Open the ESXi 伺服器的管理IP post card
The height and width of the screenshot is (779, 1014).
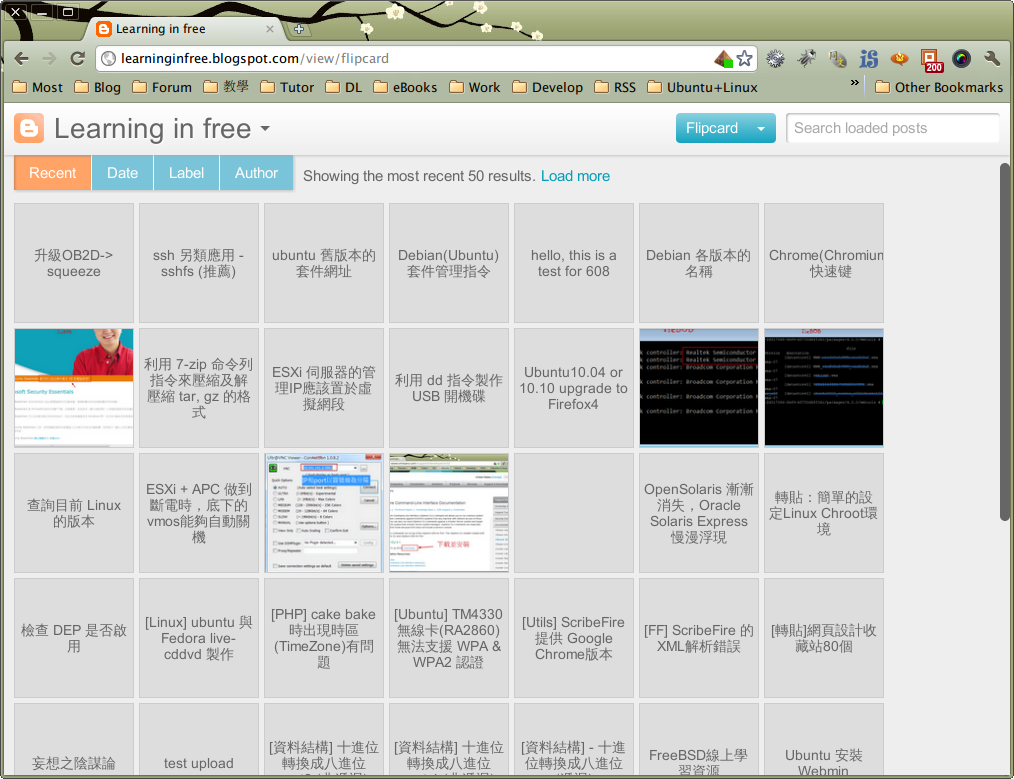click(x=324, y=388)
